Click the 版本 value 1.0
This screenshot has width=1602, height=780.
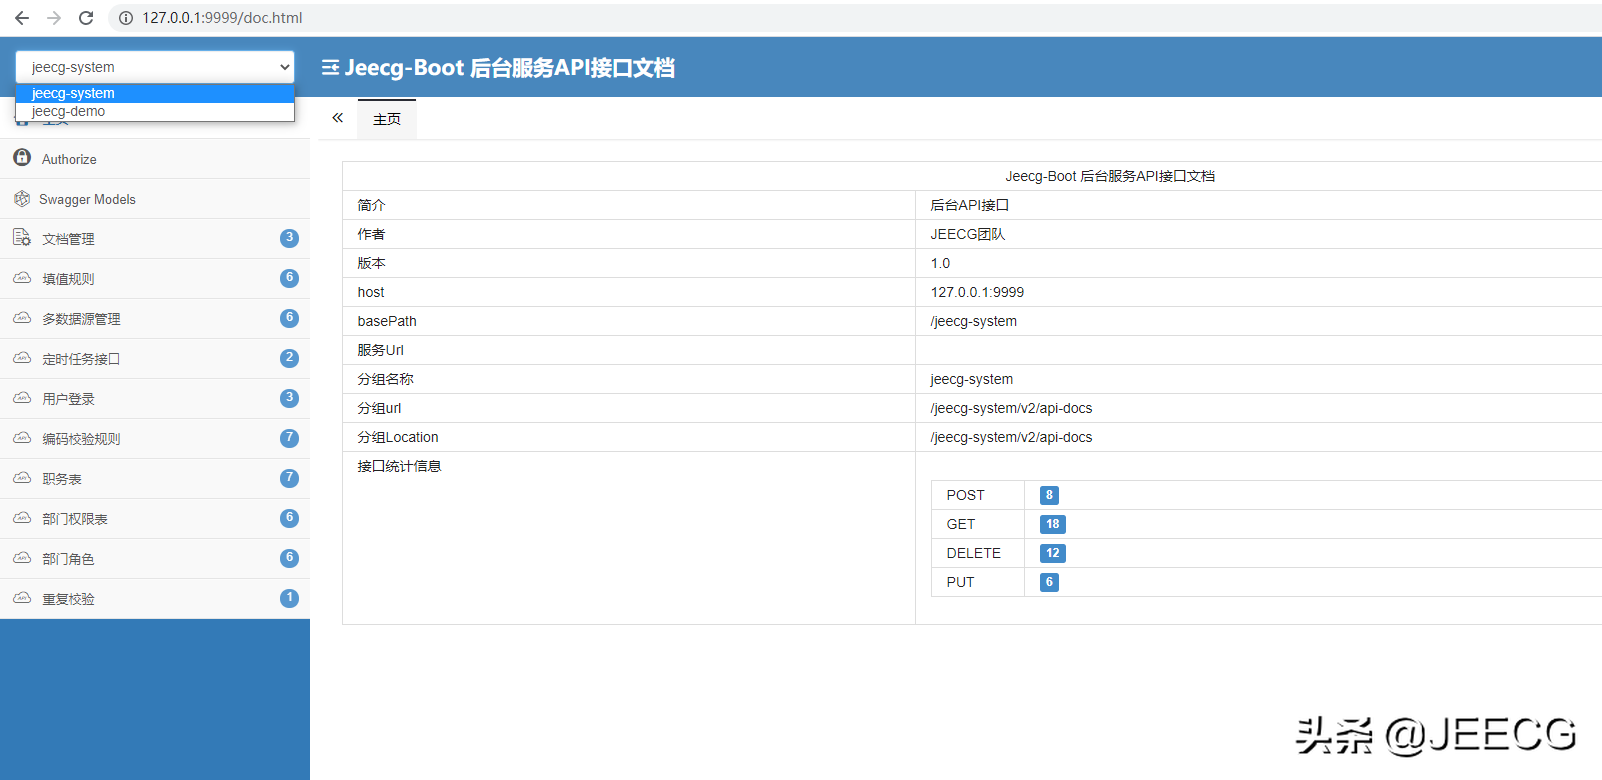point(940,263)
